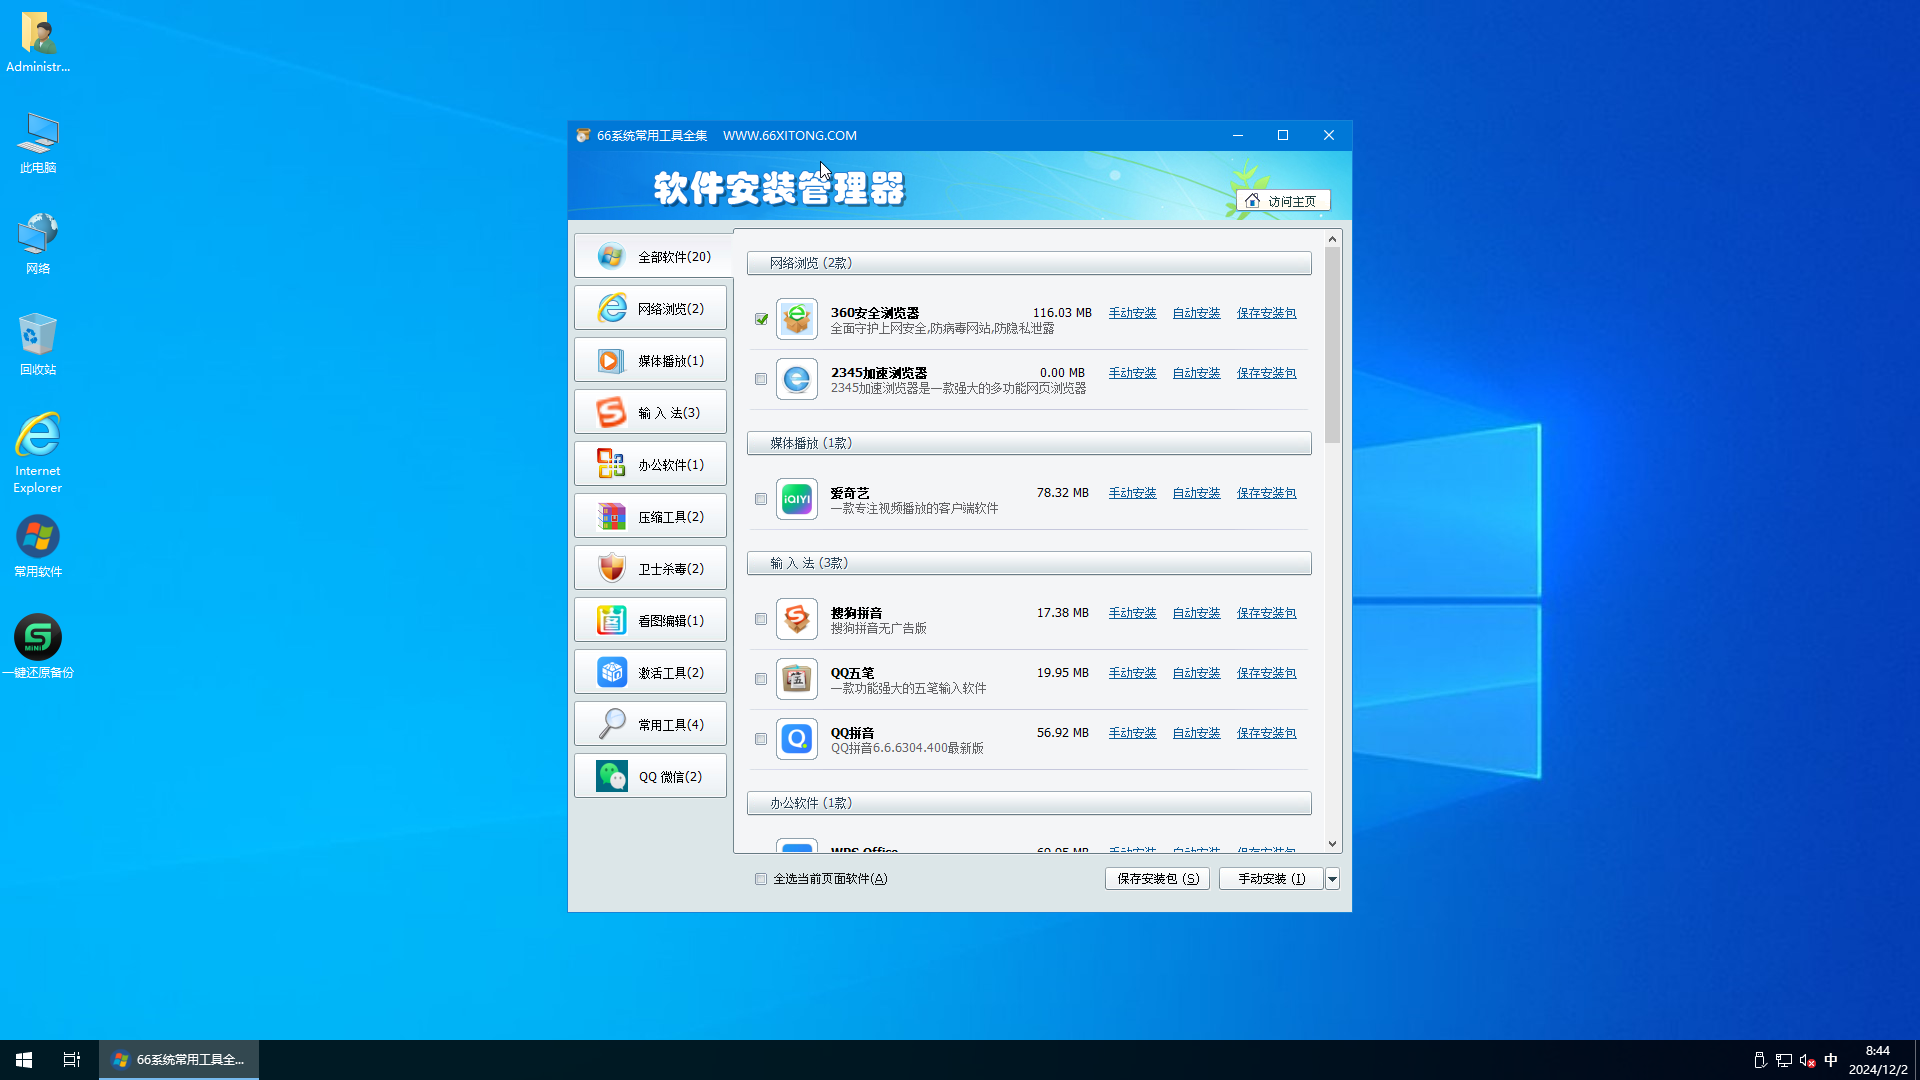Click 保存安装包 link for 爱奇艺
1920x1080 pixels.
(x=1266, y=493)
